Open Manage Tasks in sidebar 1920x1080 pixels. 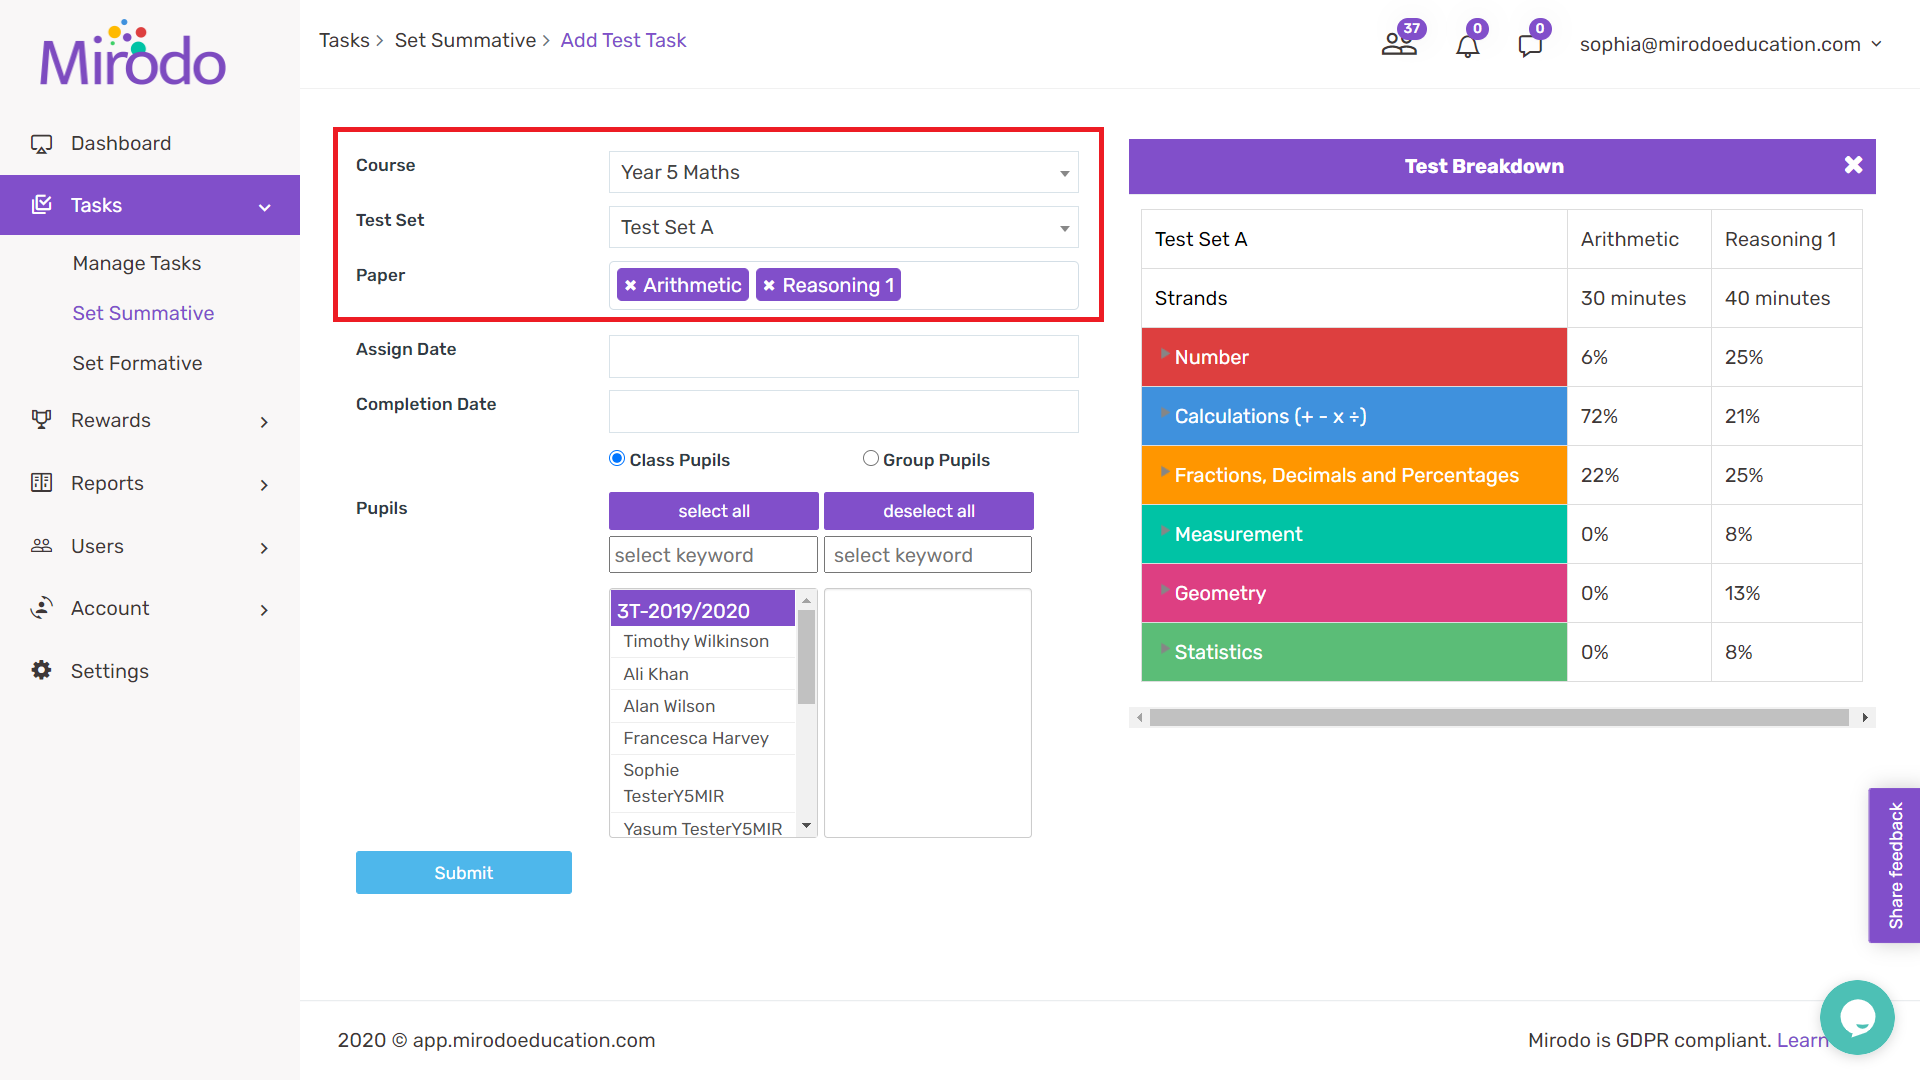pyautogui.click(x=137, y=263)
